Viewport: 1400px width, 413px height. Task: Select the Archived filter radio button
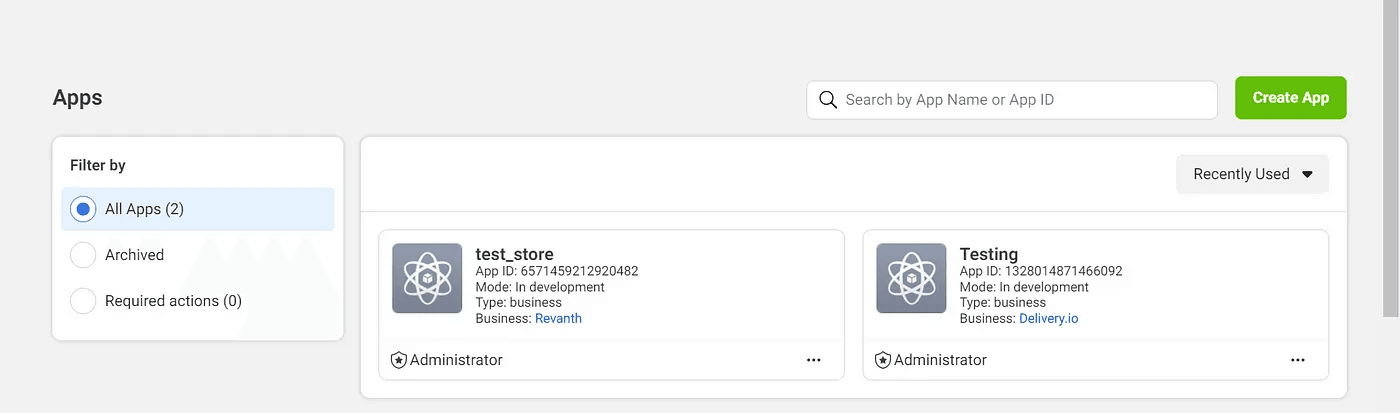[x=83, y=255]
